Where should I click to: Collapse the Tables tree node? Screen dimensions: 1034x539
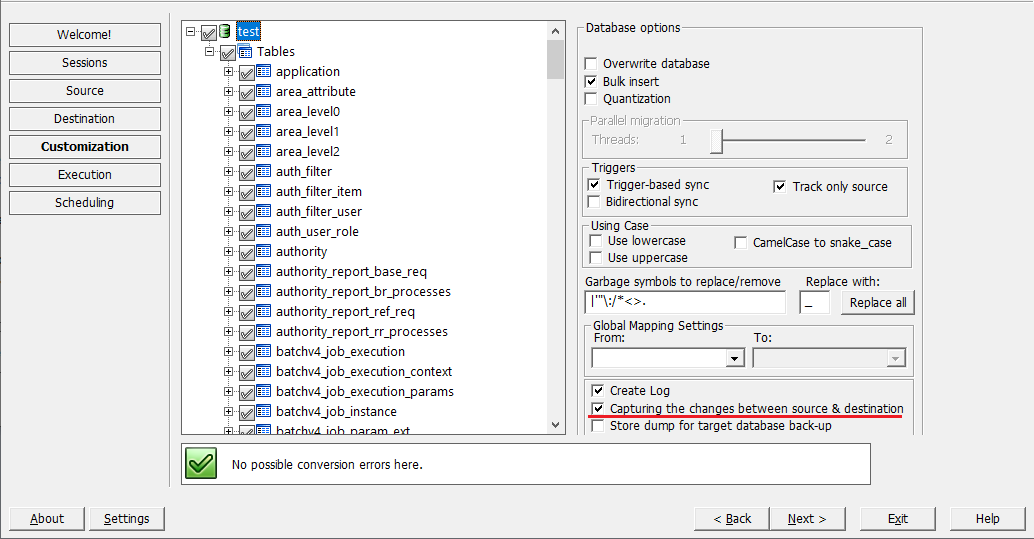[x=210, y=51]
